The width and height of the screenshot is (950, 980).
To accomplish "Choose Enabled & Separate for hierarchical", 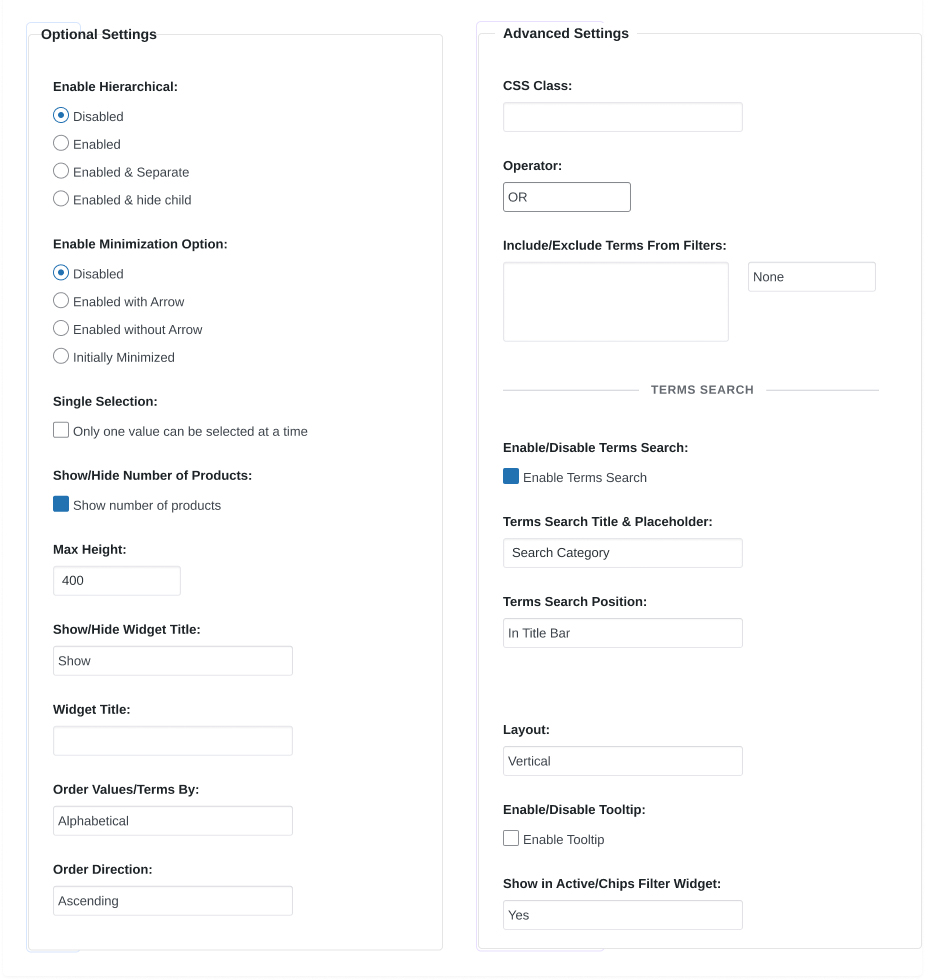I will pos(61,171).
